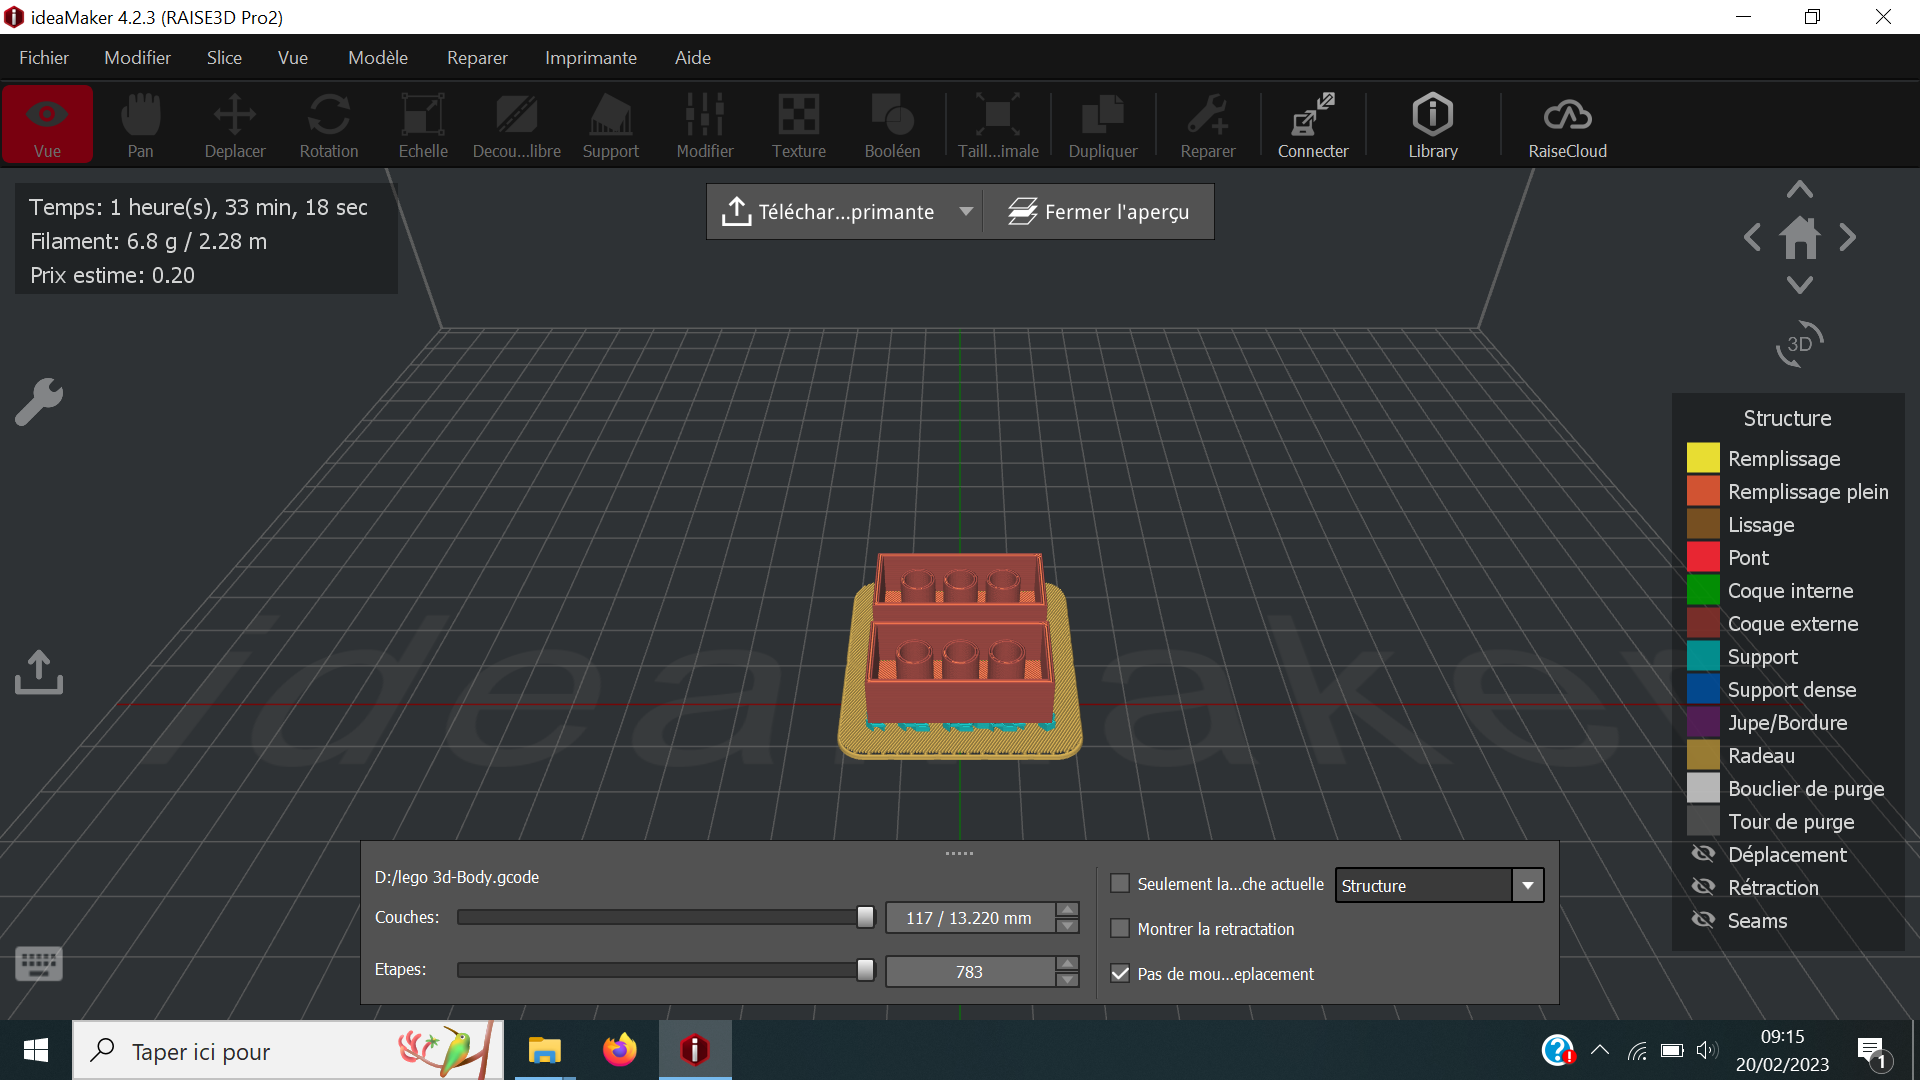Decrease layer number with Couches down arrow
The height and width of the screenshot is (1080, 1920).
[1068, 926]
